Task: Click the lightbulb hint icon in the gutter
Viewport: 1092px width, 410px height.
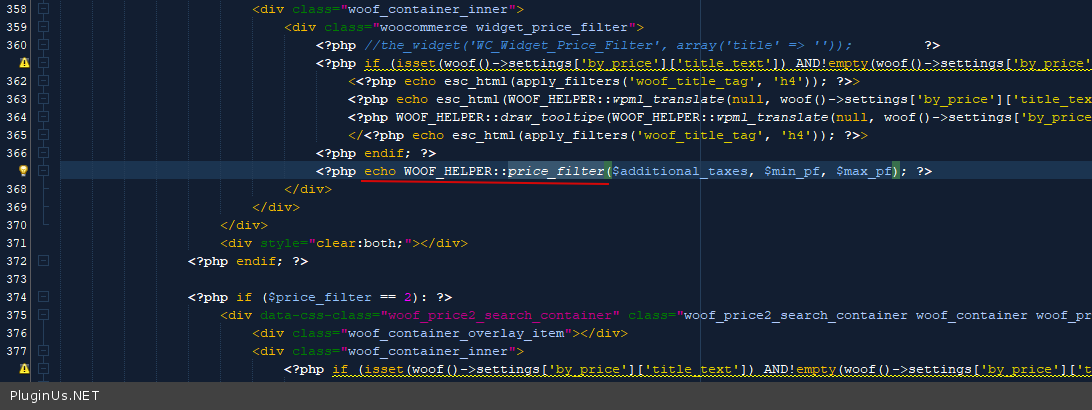Action: (24, 171)
